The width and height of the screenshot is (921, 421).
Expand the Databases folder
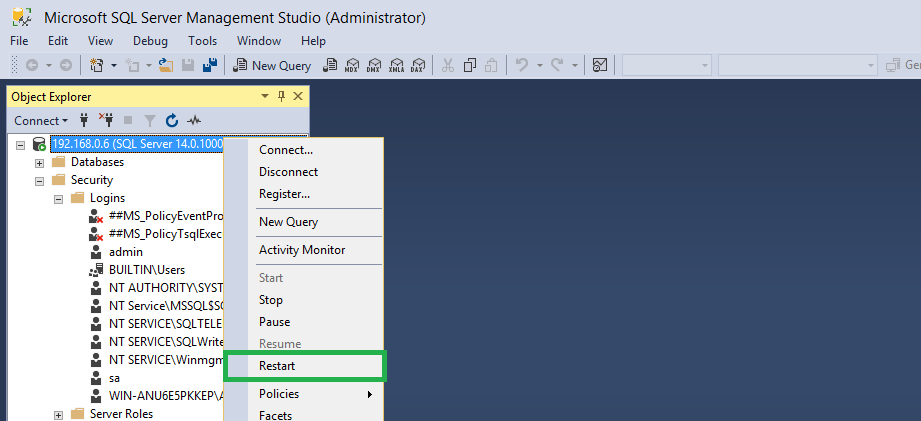40,163
